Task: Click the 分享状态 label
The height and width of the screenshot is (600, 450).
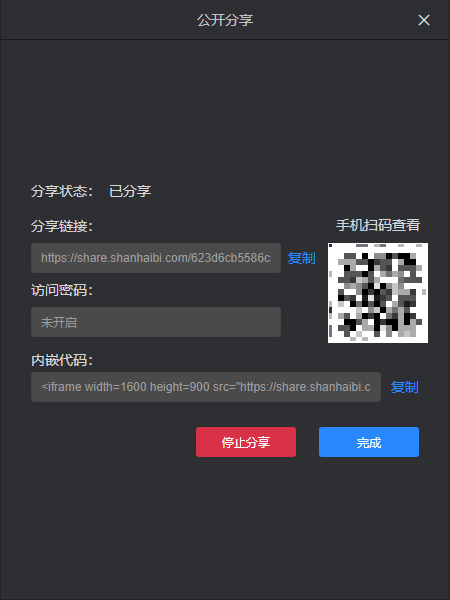Action: 62,191
